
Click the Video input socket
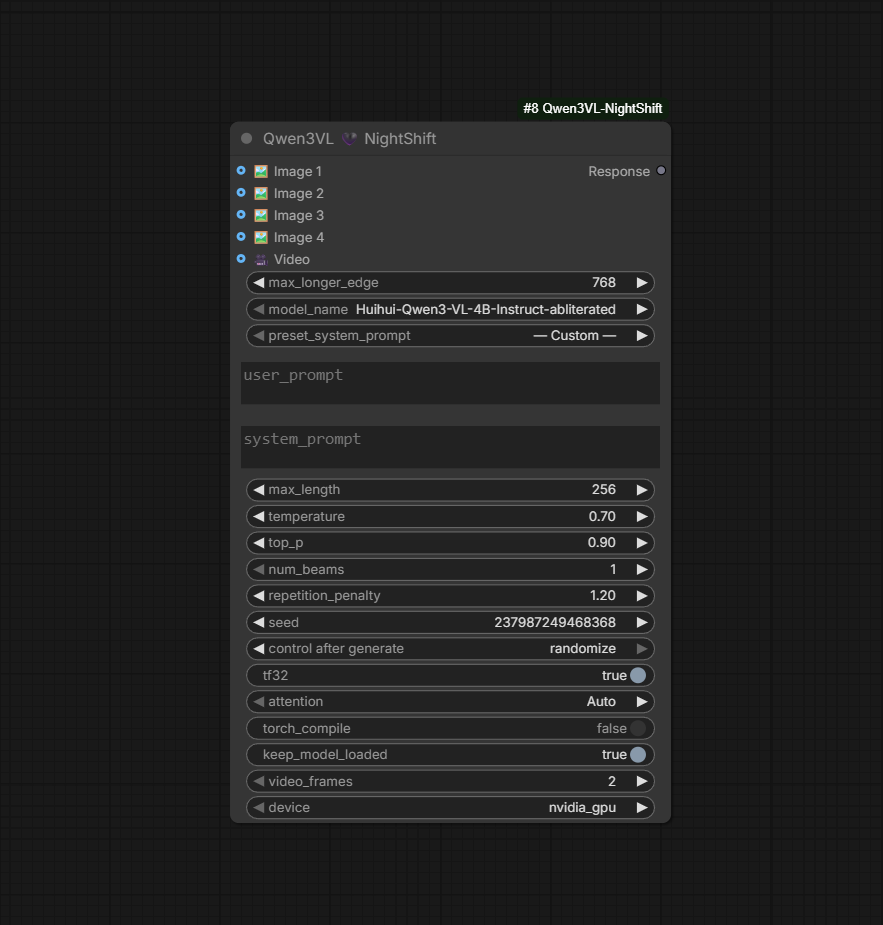click(241, 258)
